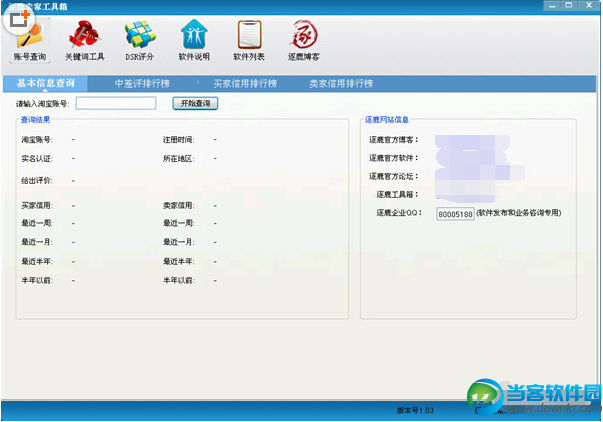Screen dimensions: 603x422
Task: Open the 卖家信用排行榜 tab
Action: point(341,83)
